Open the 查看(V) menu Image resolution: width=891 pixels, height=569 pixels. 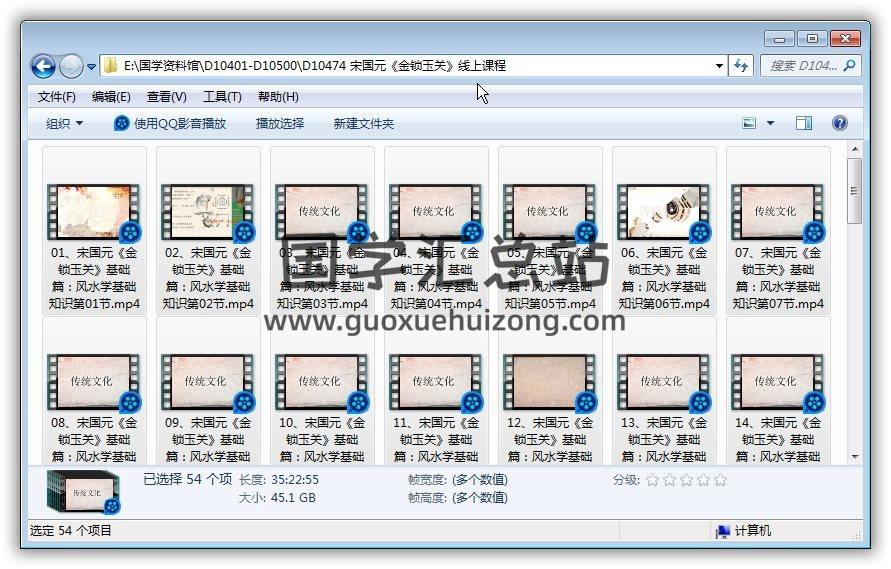click(166, 97)
